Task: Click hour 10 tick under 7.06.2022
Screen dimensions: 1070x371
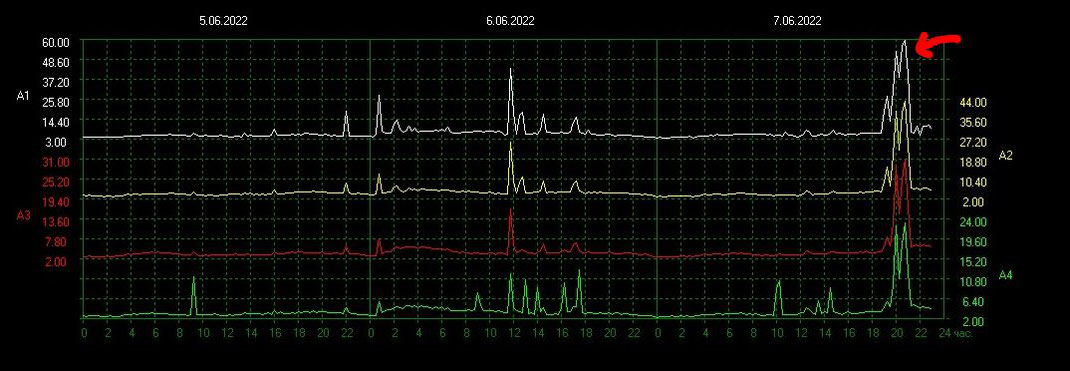Action: point(777,333)
